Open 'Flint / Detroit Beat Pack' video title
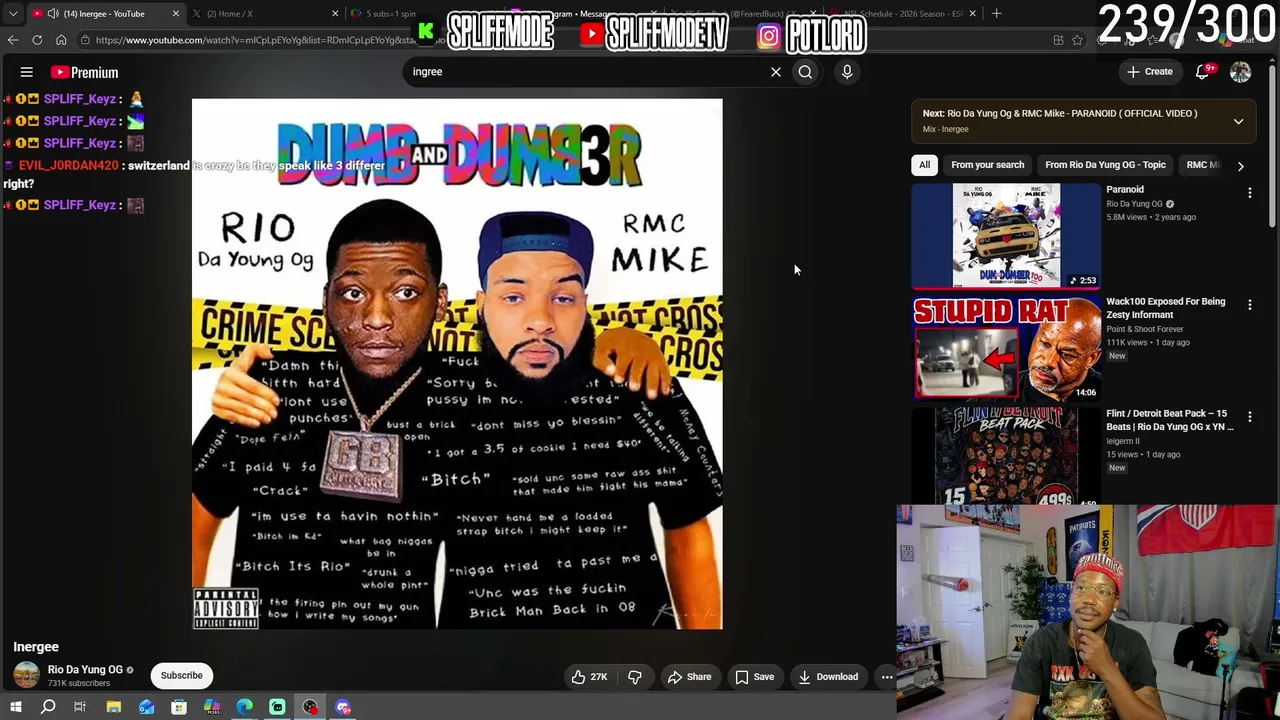Viewport: 1280px width, 720px height. click(x=1170, y=420)
